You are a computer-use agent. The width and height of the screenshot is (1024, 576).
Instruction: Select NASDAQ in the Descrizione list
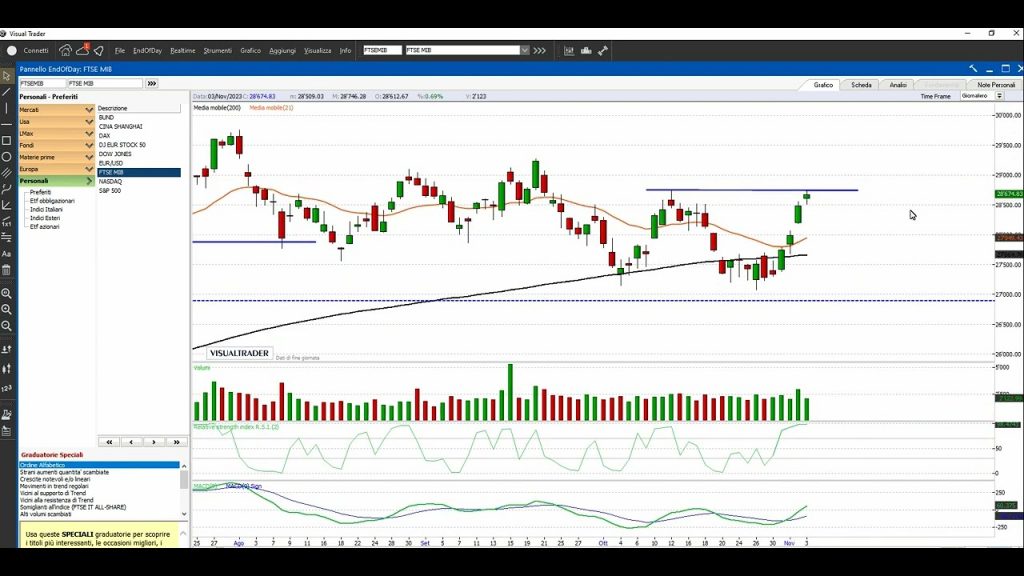tap(108, 181)
